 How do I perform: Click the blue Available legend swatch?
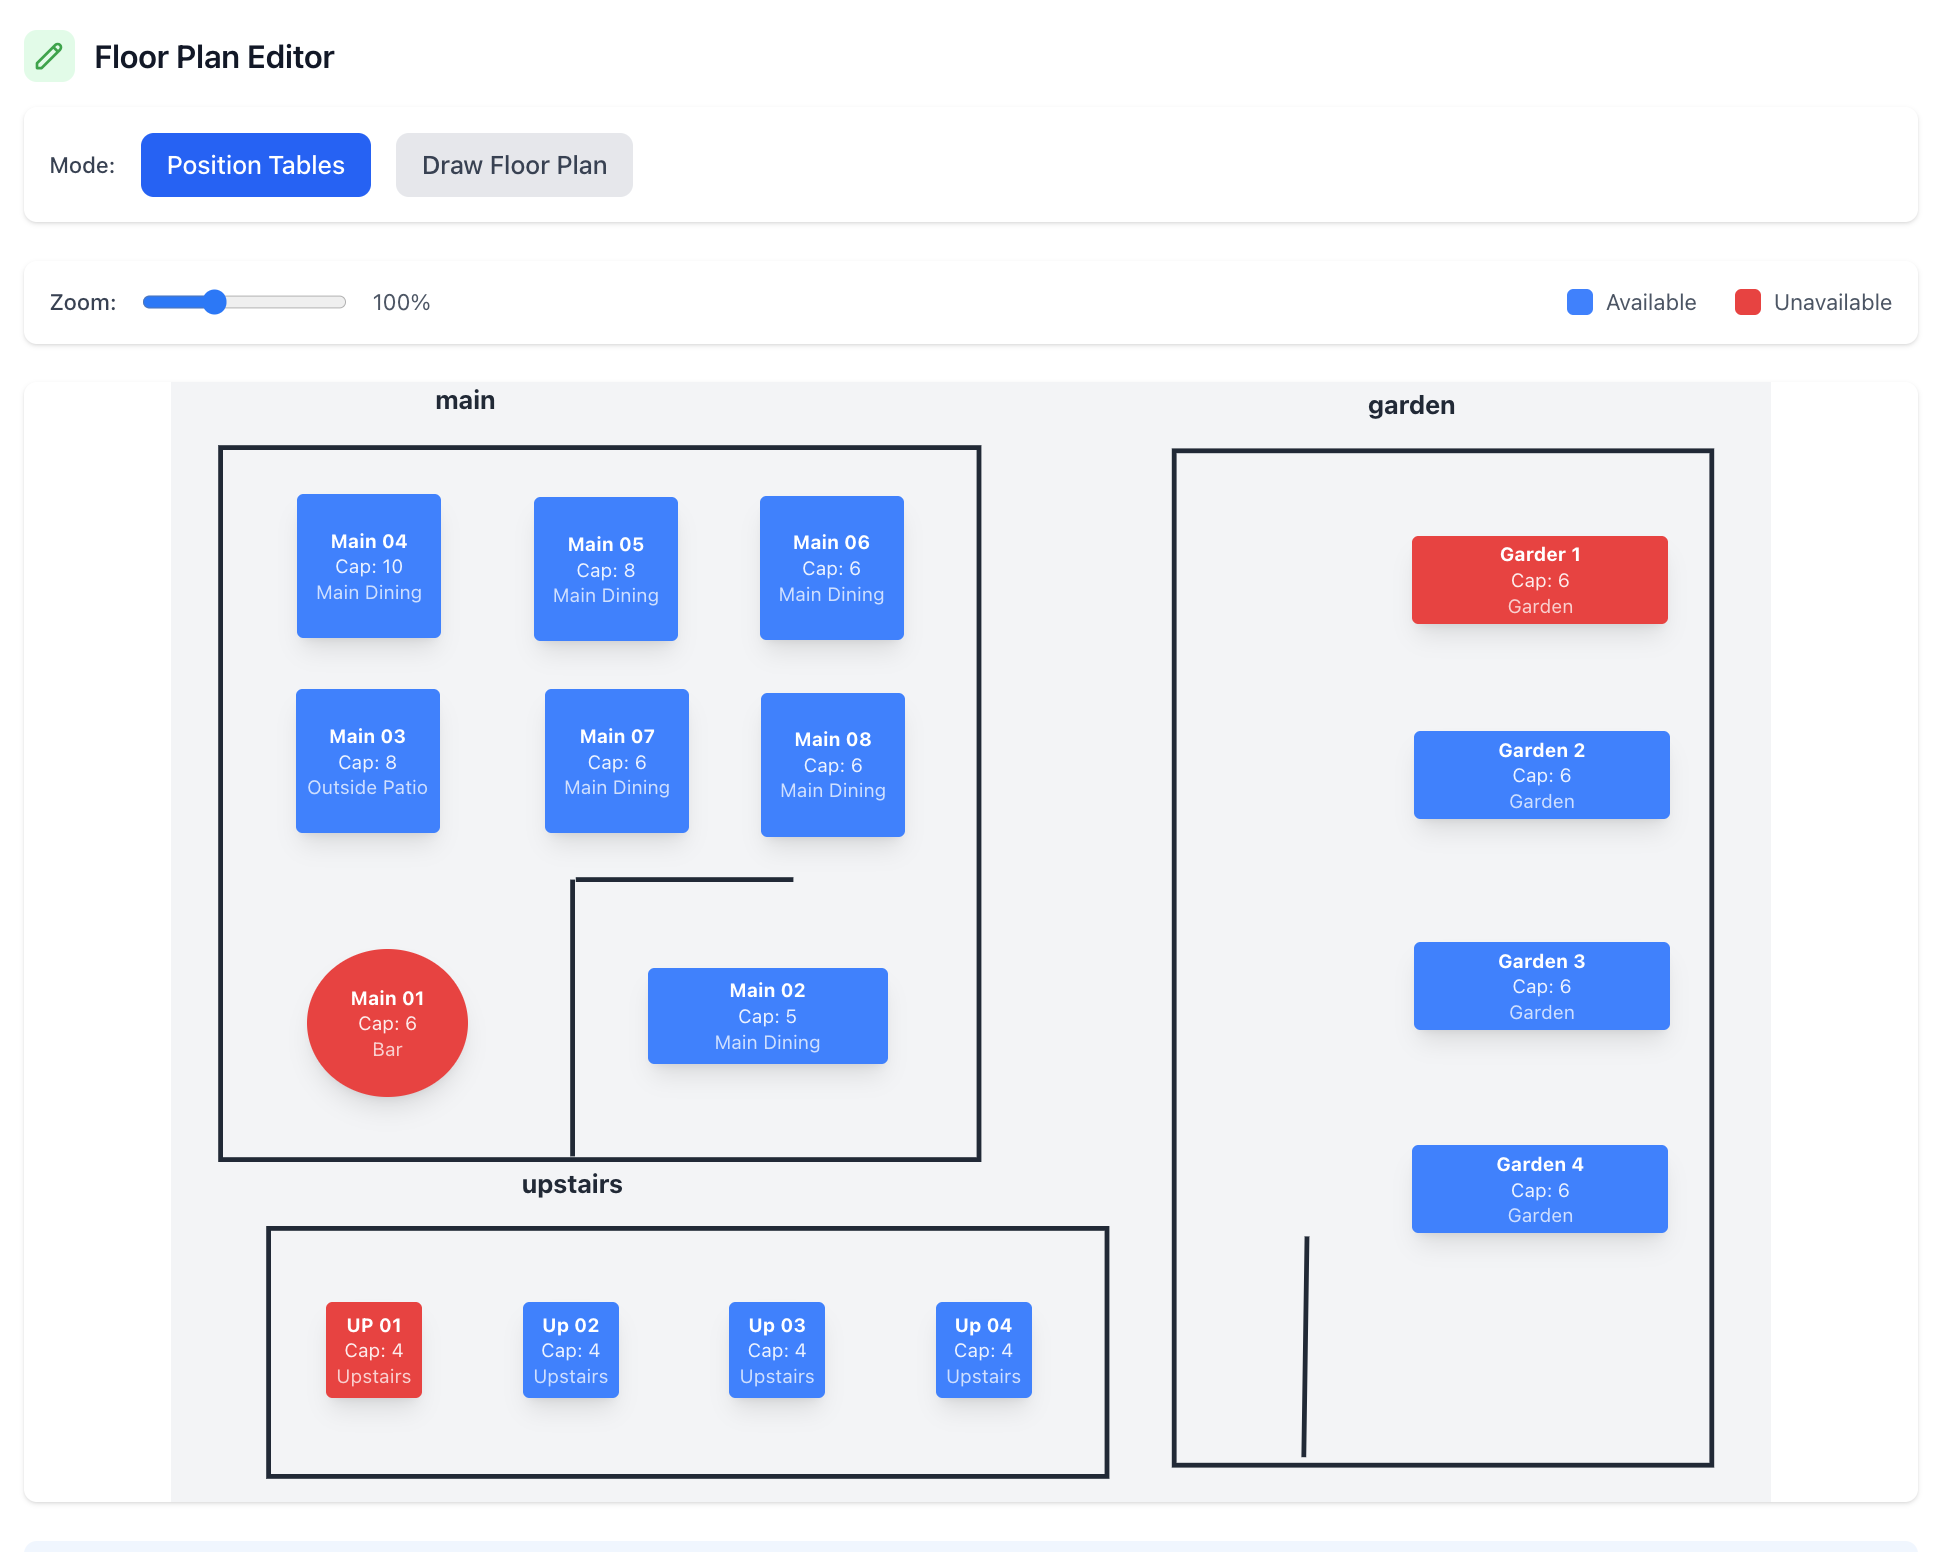1578,302
